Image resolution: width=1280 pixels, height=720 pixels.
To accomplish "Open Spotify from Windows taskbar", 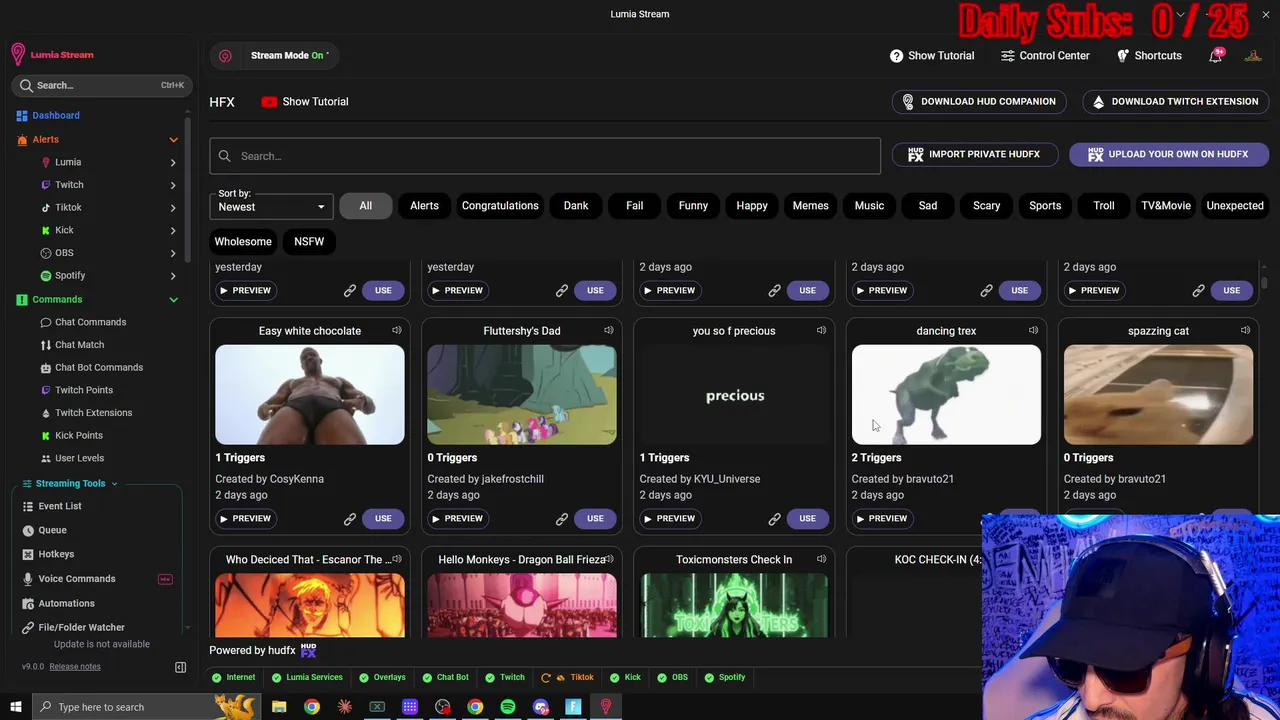I will tap(508, 707).
